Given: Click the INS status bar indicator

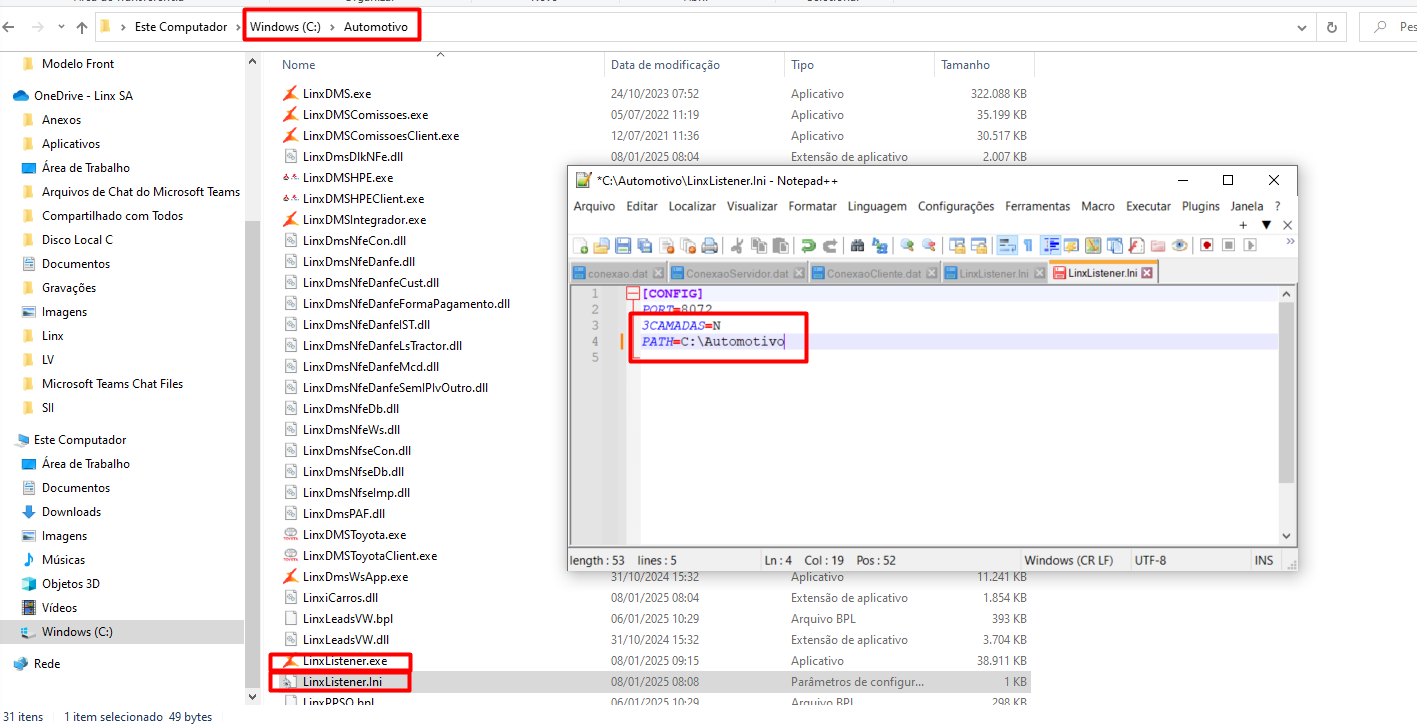Looking at the screenshot, I should click(1264, 560).
